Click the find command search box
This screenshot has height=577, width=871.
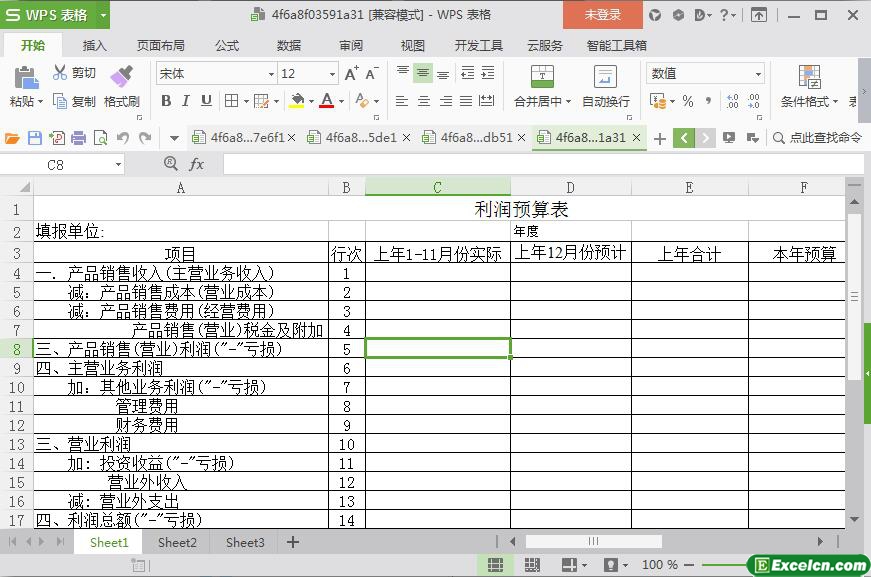point(818,137)
